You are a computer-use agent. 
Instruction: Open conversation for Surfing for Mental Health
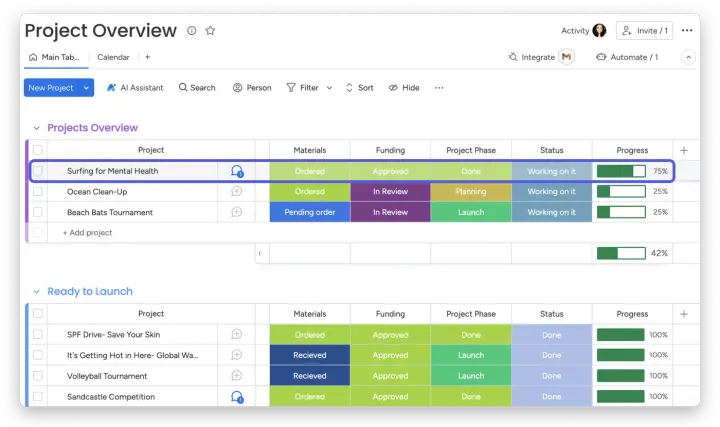pos(237,171)
